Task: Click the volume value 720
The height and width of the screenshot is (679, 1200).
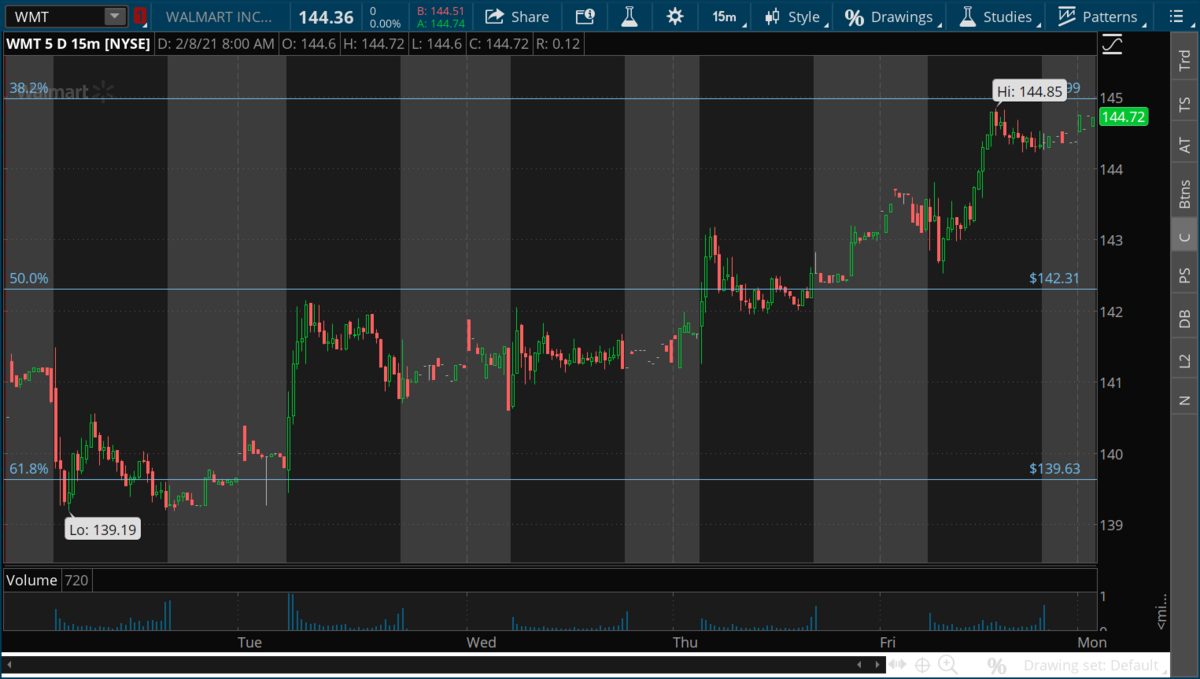Action: tap(76, 580)
